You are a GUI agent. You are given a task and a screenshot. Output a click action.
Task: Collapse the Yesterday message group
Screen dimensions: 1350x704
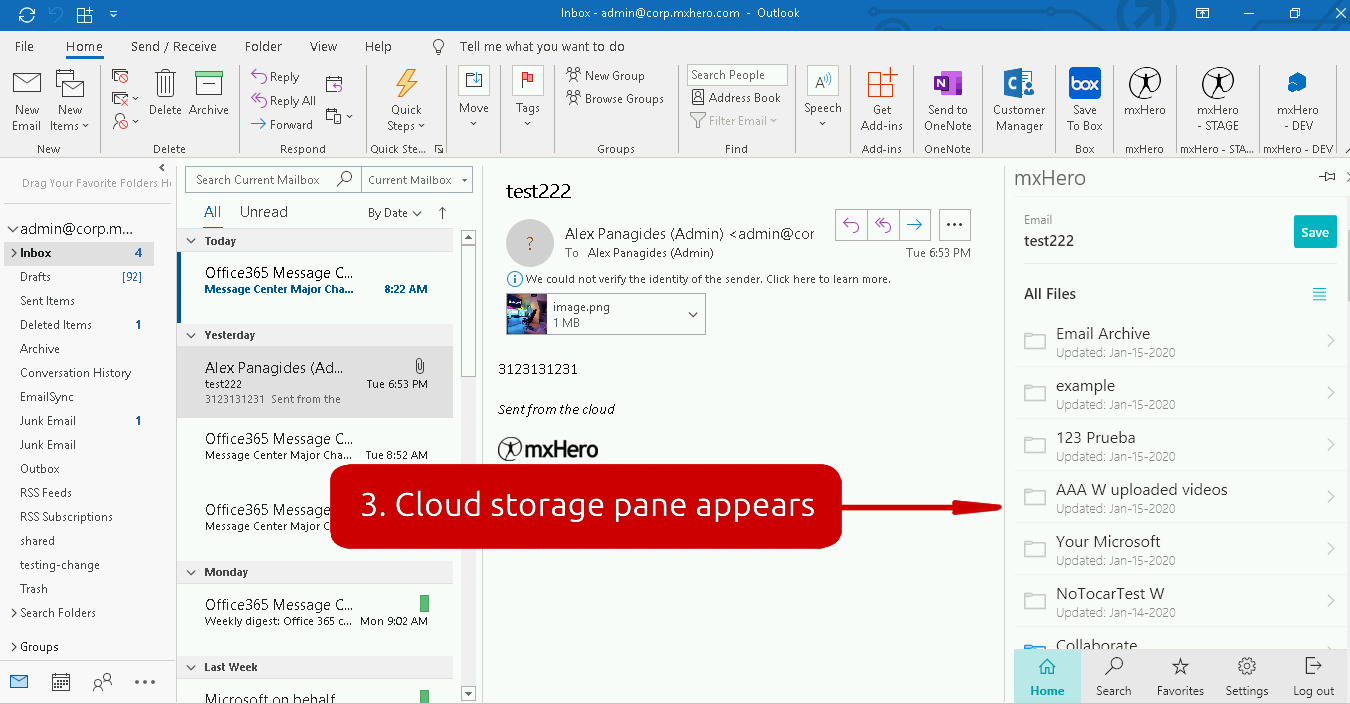[x=191, y=336]
